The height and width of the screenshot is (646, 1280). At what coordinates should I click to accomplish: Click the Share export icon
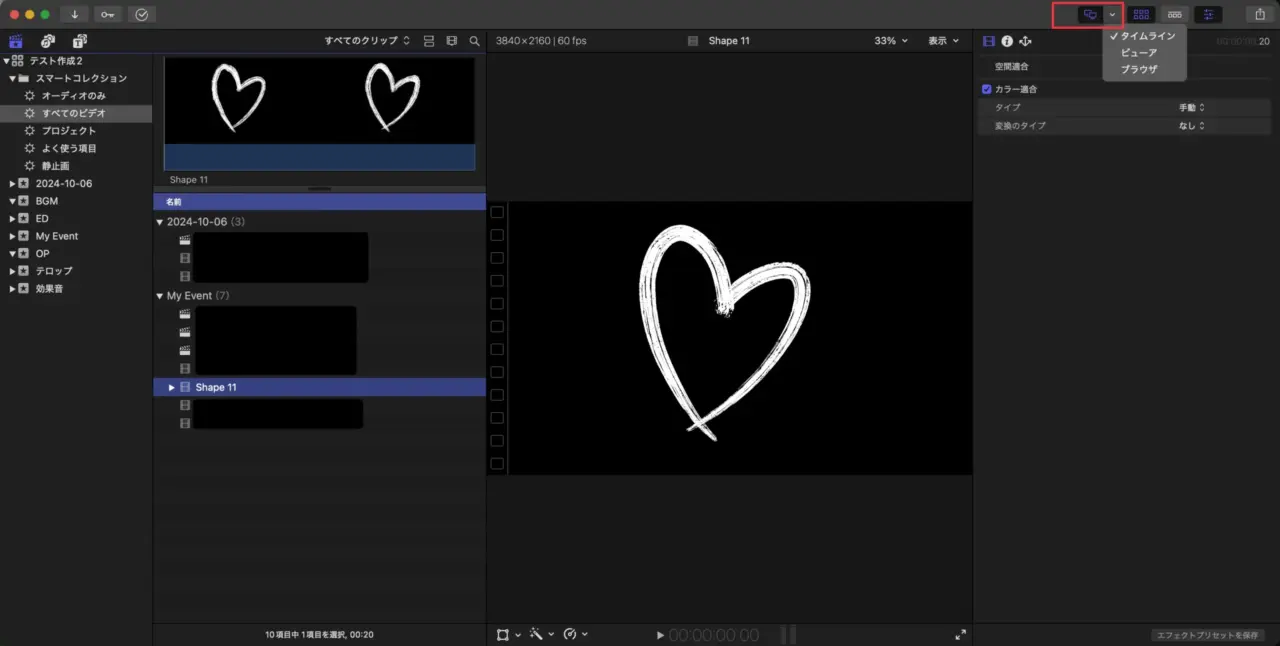pos(1260,14)
